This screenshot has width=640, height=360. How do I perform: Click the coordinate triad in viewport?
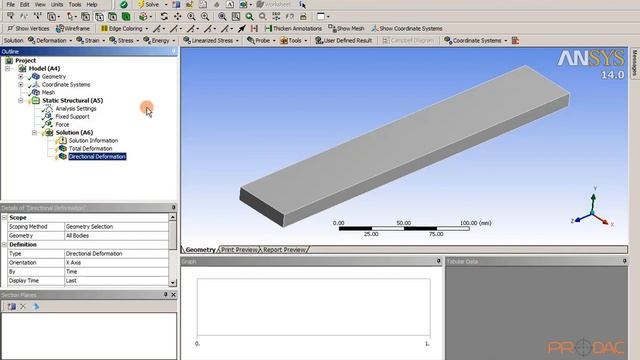[593, 208]
